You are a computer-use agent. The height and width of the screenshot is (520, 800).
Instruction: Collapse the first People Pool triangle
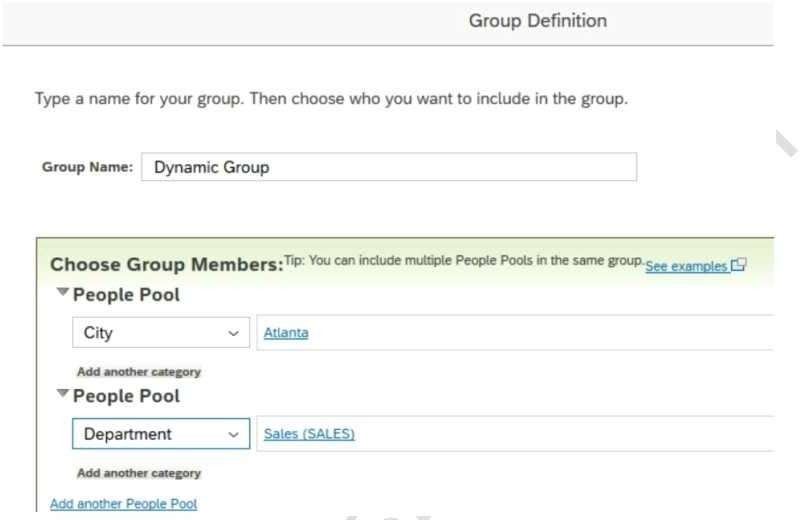click(63, 294)
